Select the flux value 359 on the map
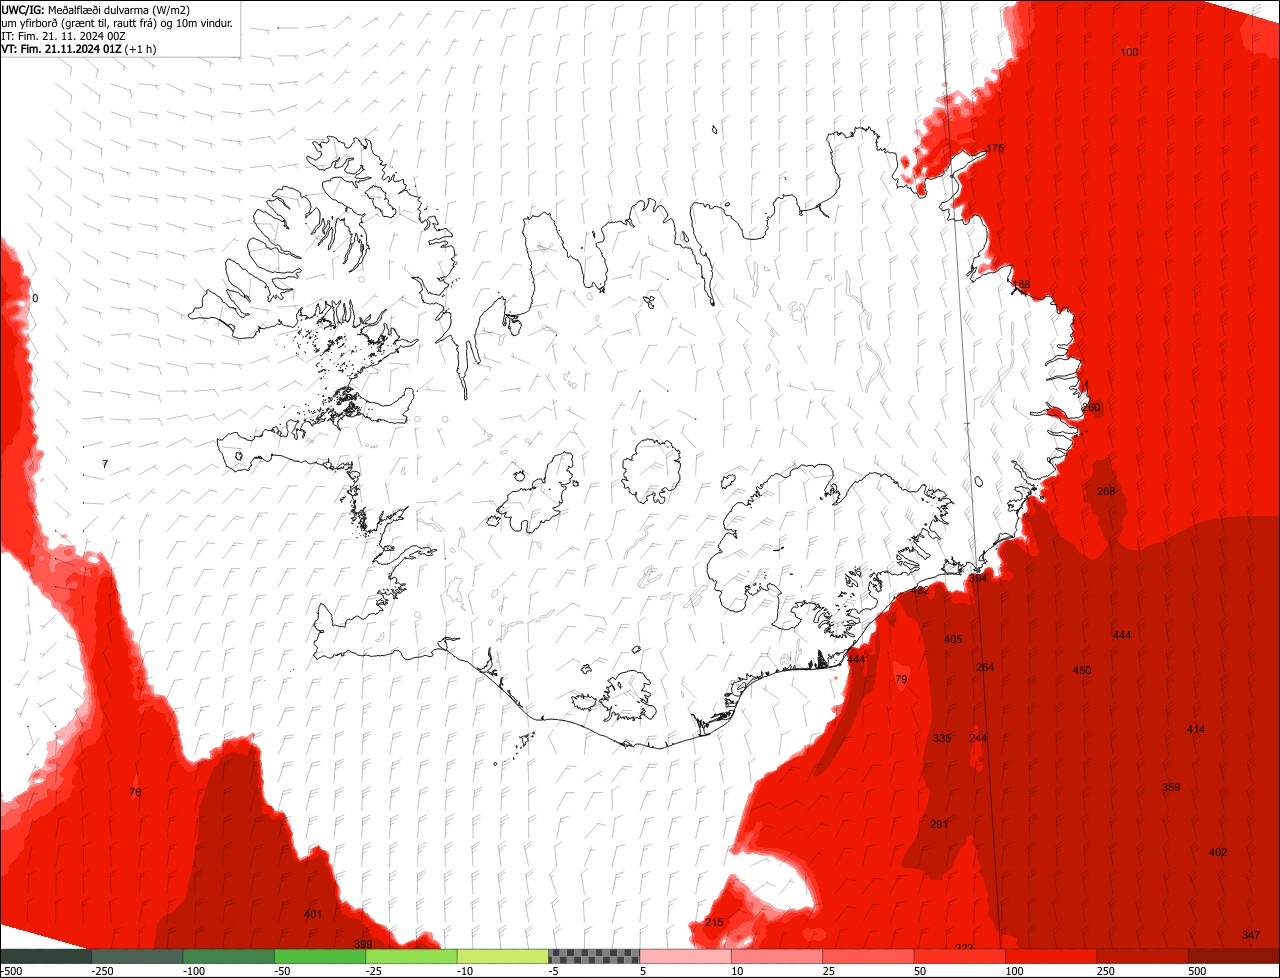The image size is (1280, 978). 1171,788
